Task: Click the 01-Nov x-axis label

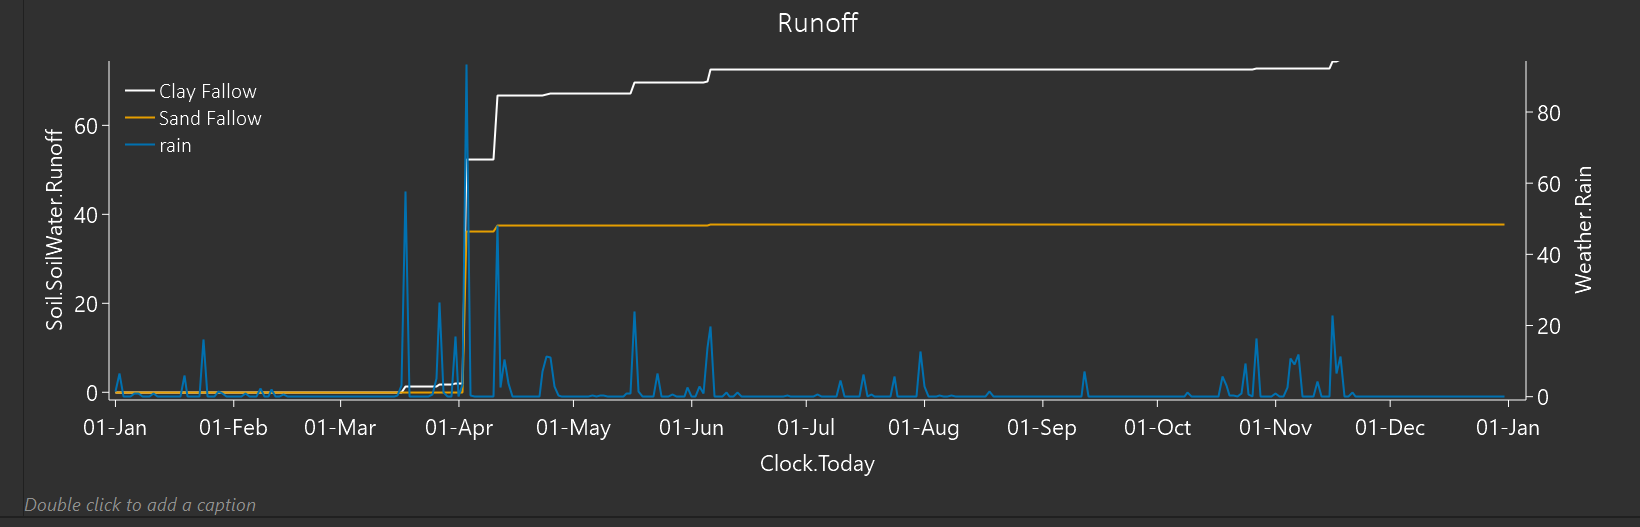Action: [1275, 428]
